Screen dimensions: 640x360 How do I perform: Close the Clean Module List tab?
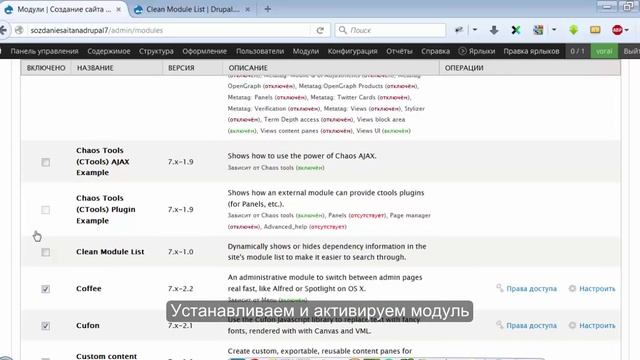[x=247, y=9]
